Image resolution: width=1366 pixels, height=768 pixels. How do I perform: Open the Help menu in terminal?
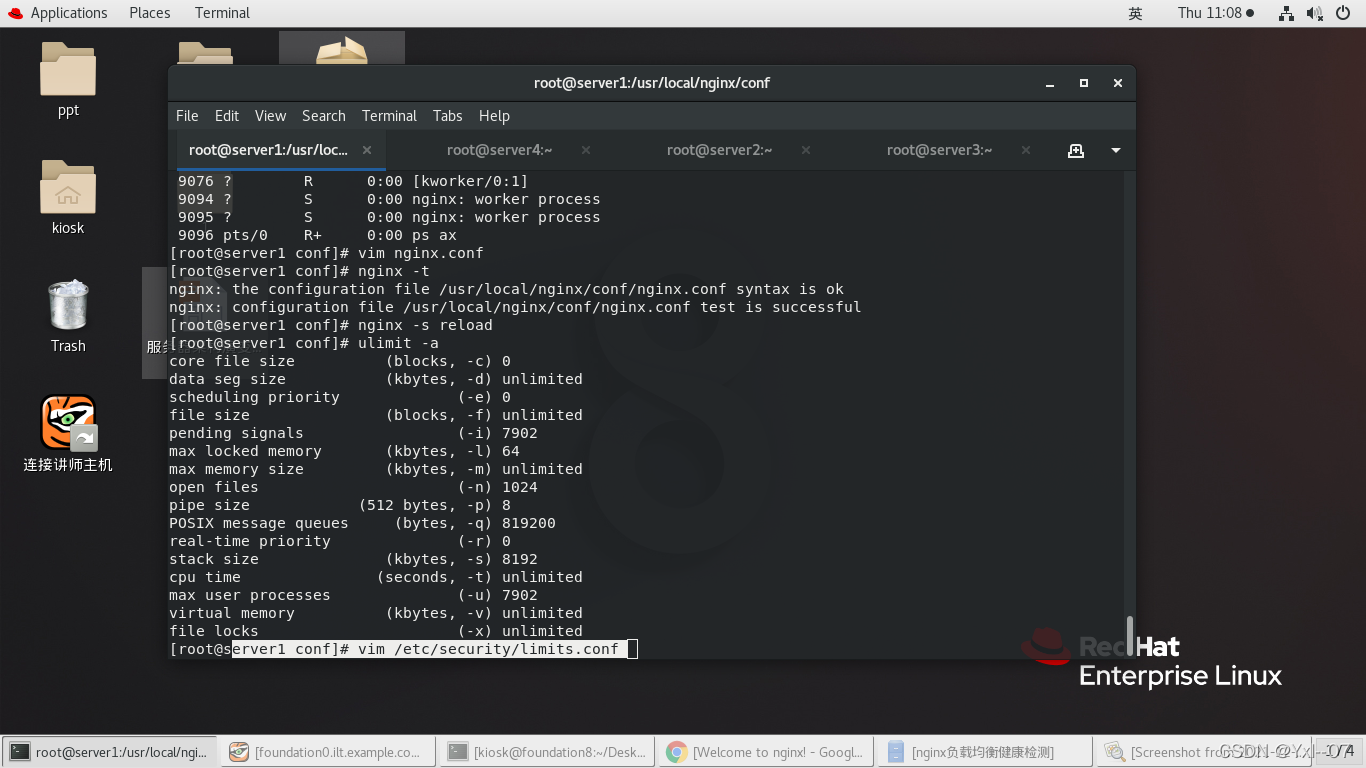pyautogui.click(x=494, y=116)
